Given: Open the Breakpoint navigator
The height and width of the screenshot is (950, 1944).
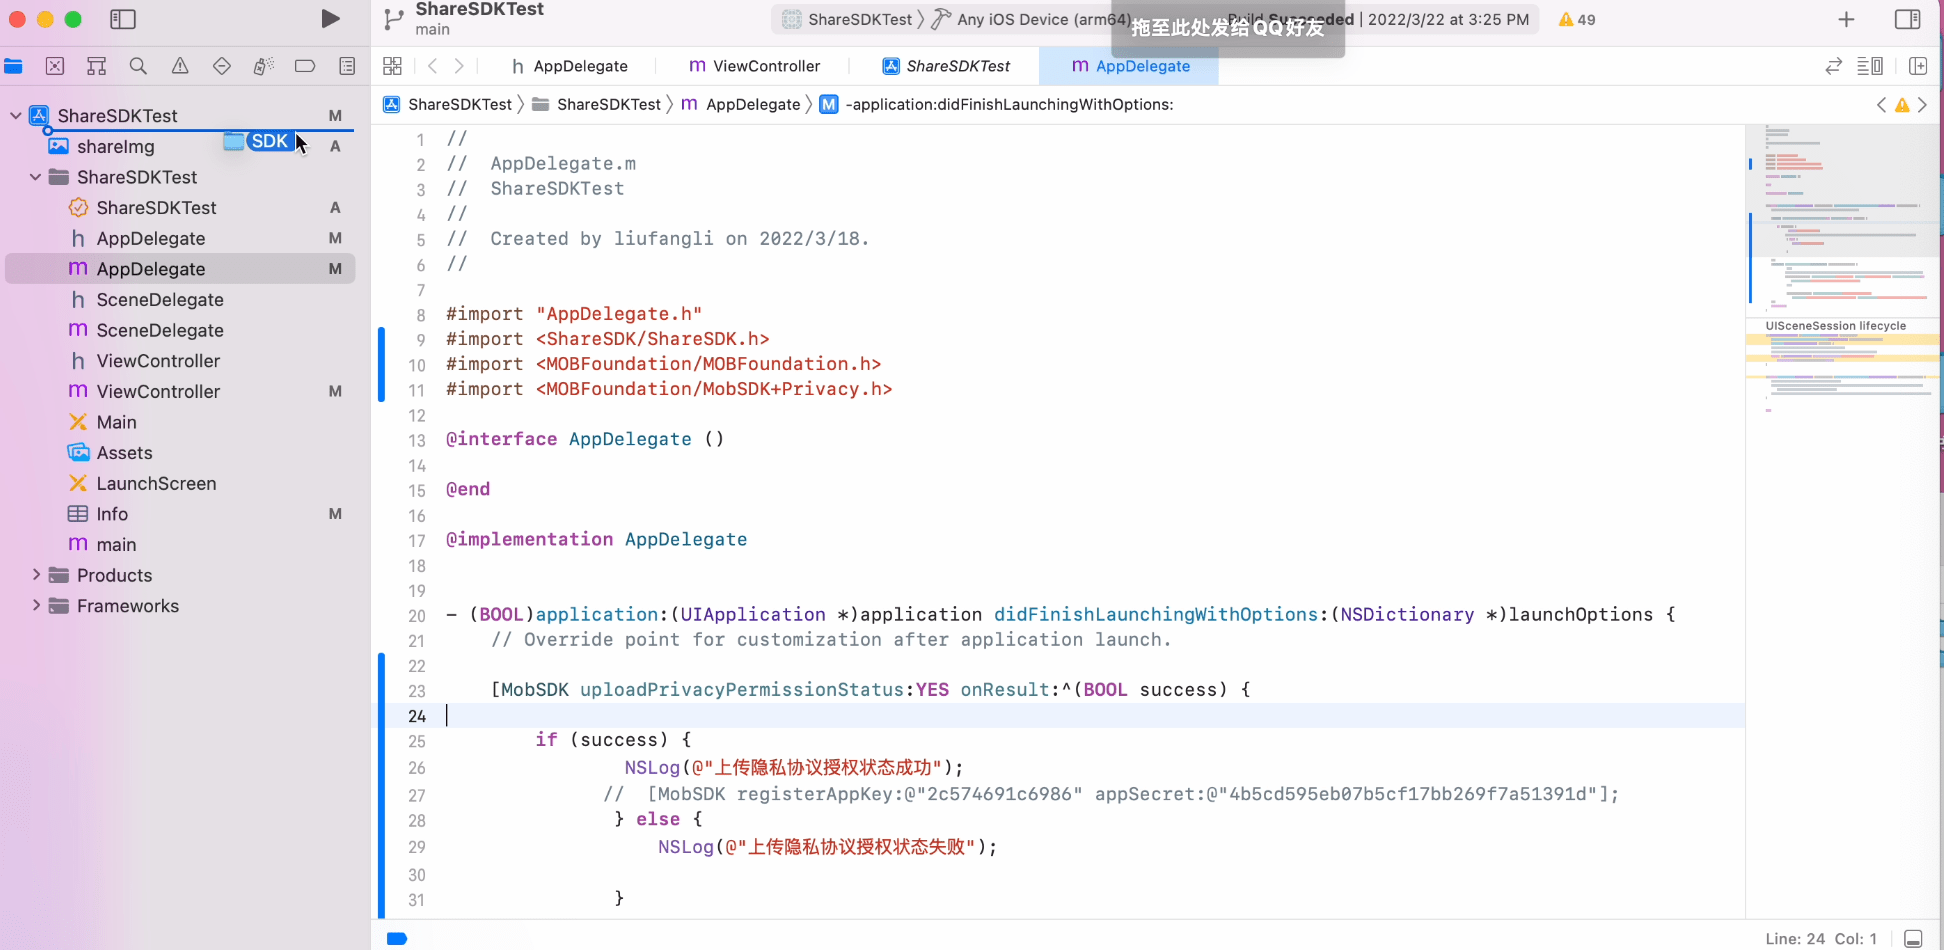Looking at the screenshot, I should (x=305, y=66).
